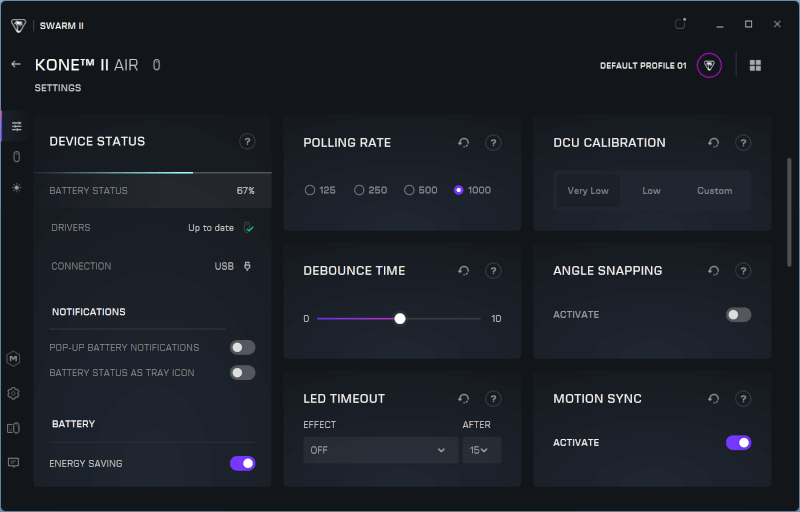Open the feedback chat sidebar icon
800x512 pixels.
click(14, 463)
